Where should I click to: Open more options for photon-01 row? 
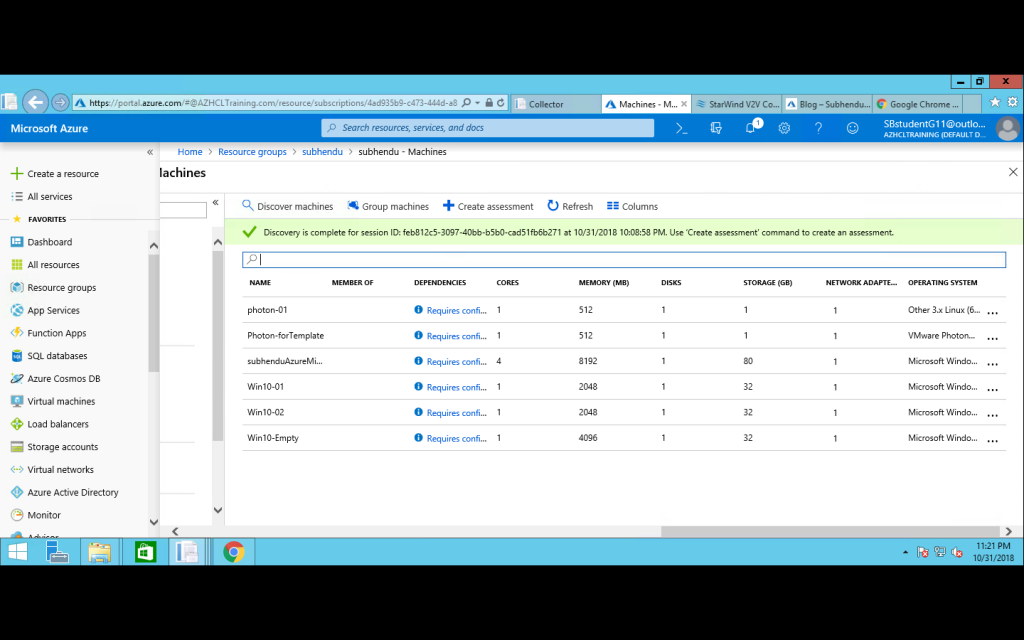pos(993,313)
